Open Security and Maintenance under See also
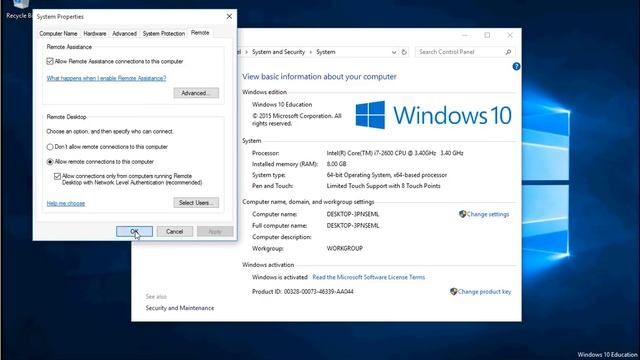This screenshot has width=640, height=360. point(180,308)
